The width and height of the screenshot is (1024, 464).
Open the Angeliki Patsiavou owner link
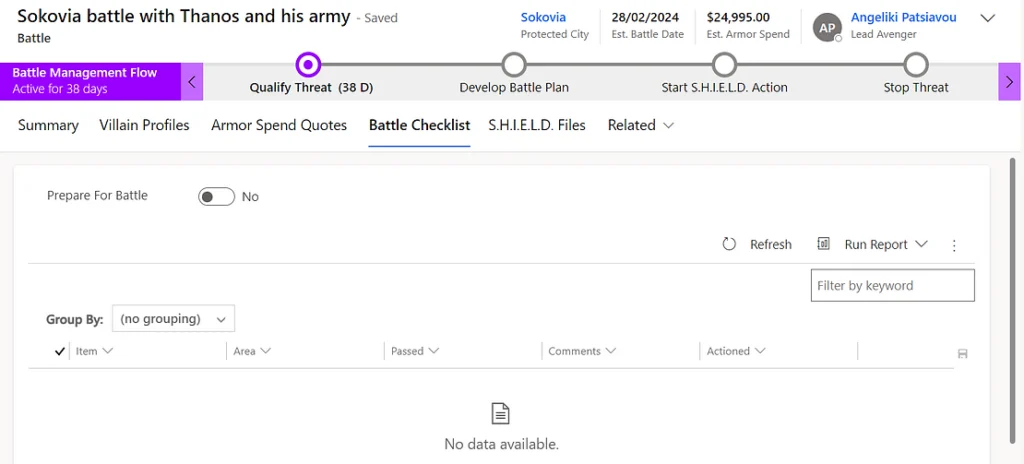(x=903, y=17)
